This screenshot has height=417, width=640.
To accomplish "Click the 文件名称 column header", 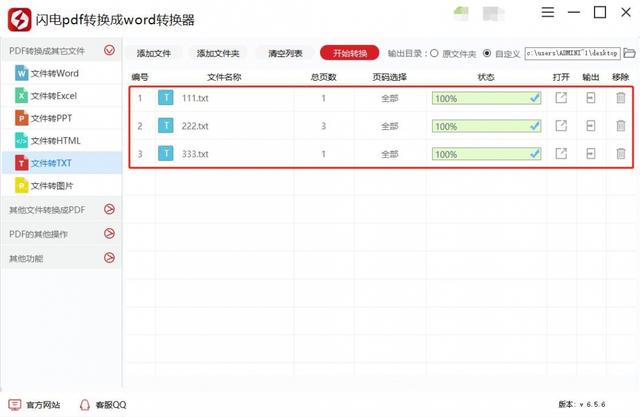I will (x=224, y=77).
